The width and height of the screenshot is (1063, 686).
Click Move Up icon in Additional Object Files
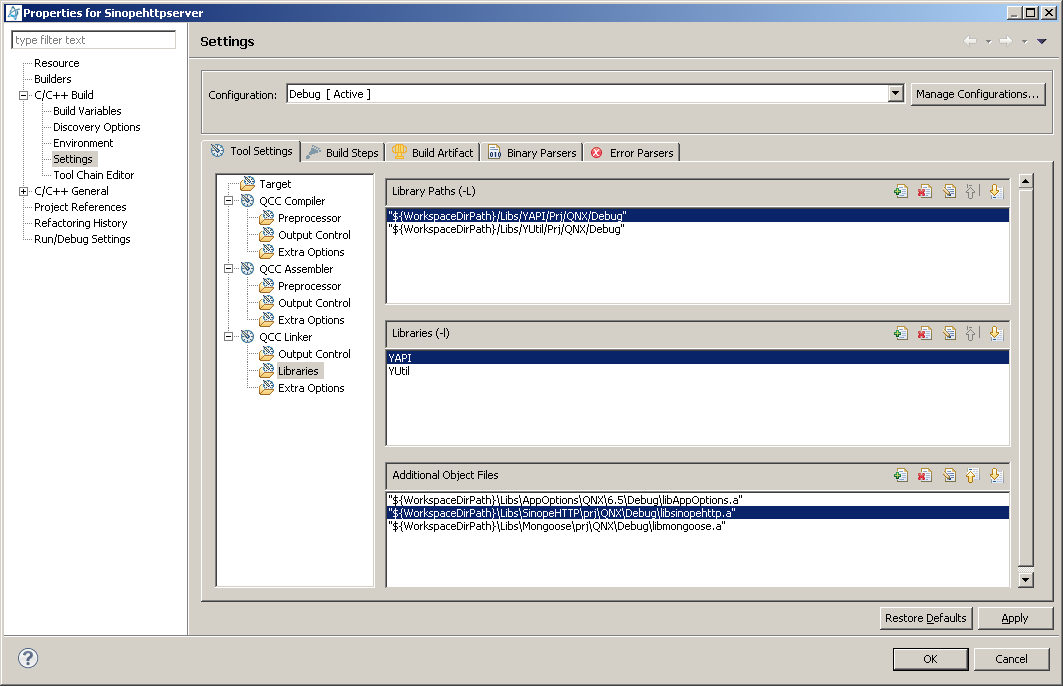coord(971,476)
